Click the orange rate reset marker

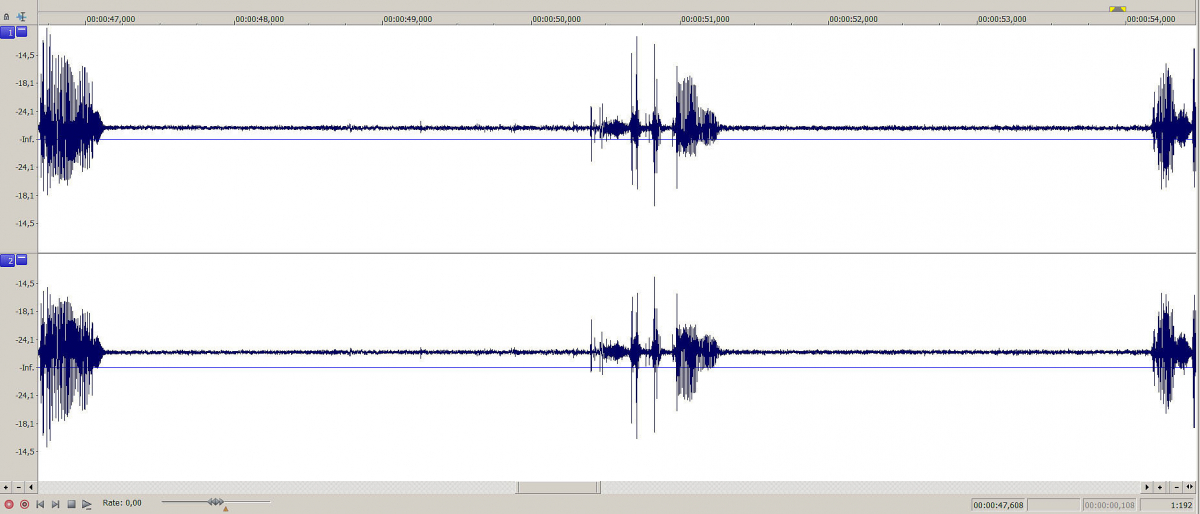click(x=226, y=509)
